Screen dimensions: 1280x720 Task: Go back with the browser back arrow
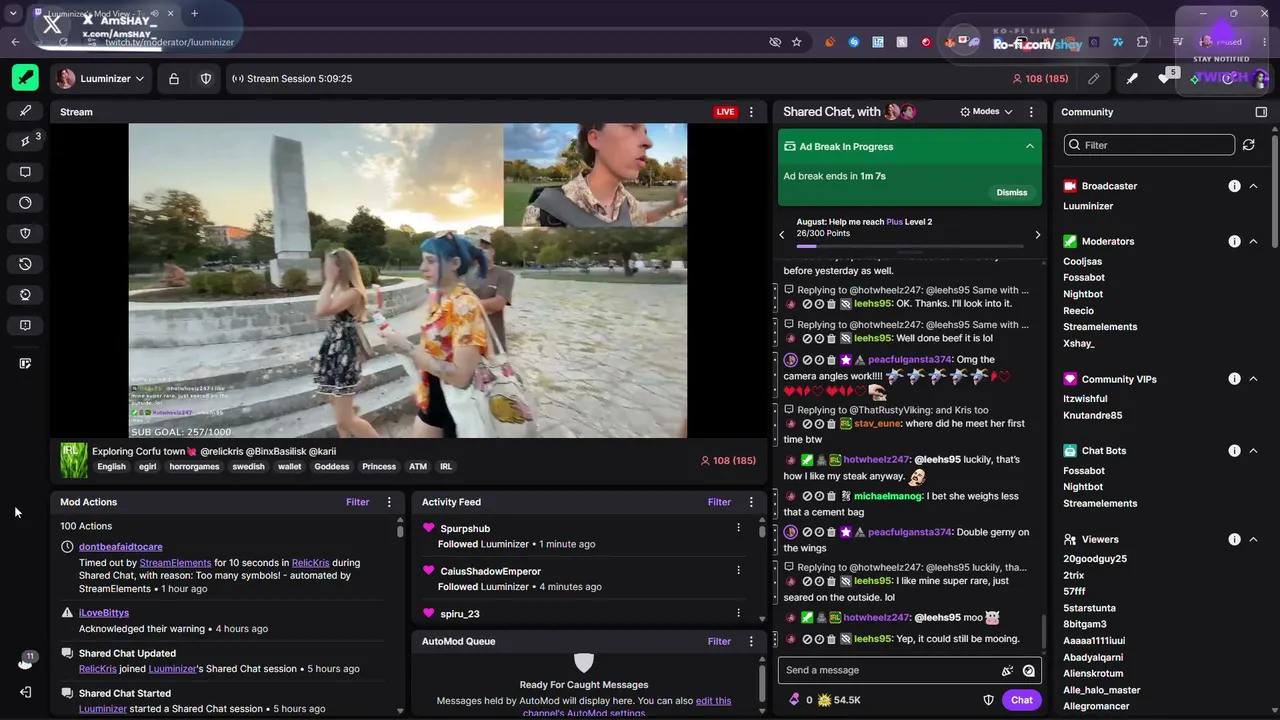[x=15, y=42]
